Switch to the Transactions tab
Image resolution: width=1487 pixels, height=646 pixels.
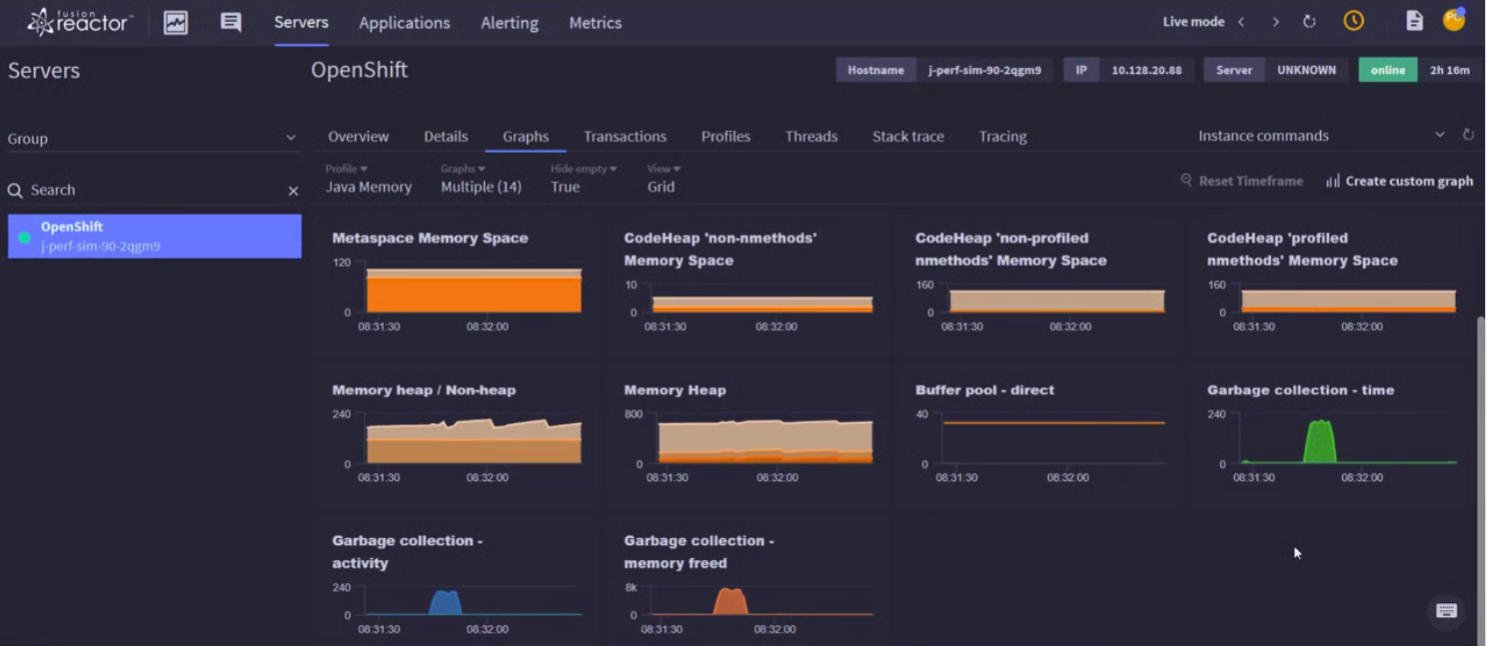point(625,136)
